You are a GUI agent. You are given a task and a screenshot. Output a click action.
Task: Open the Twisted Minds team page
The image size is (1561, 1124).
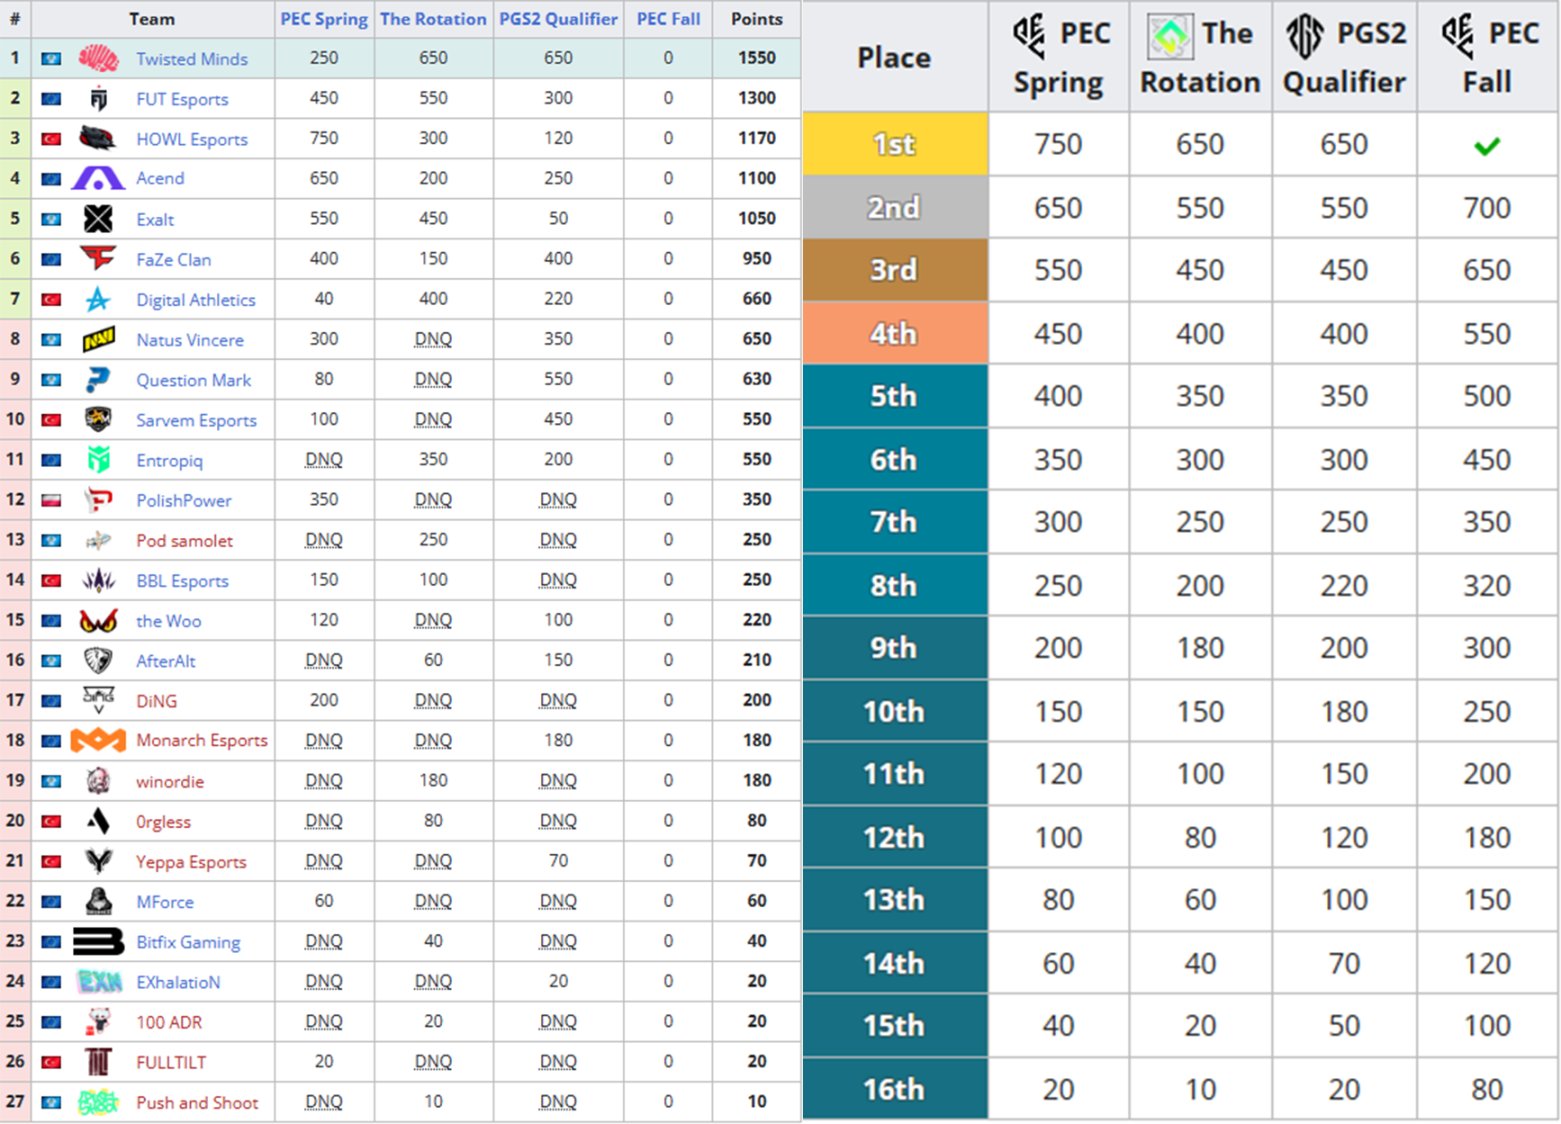(192, 59)
